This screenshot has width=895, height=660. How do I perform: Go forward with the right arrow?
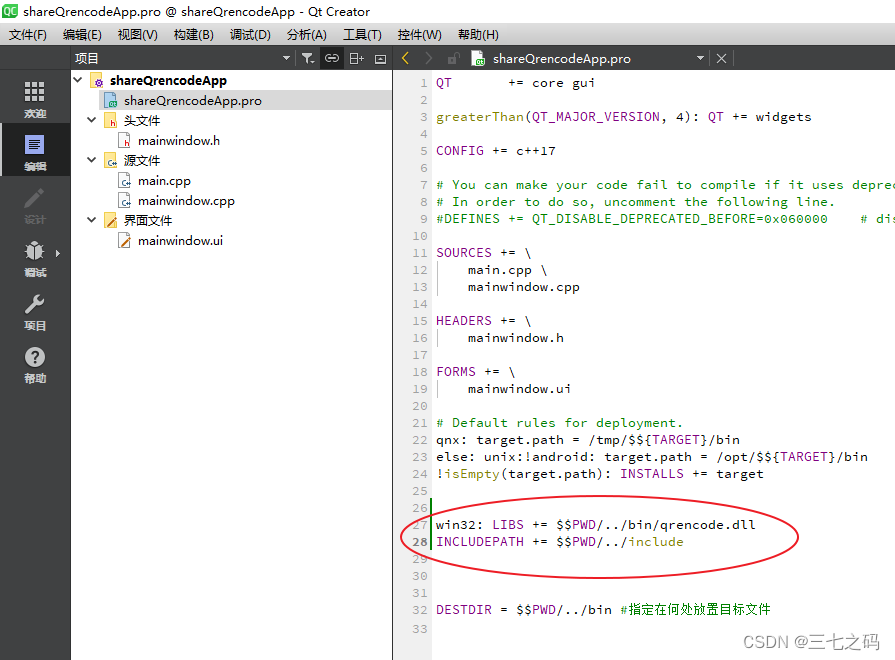click(429, 58)
